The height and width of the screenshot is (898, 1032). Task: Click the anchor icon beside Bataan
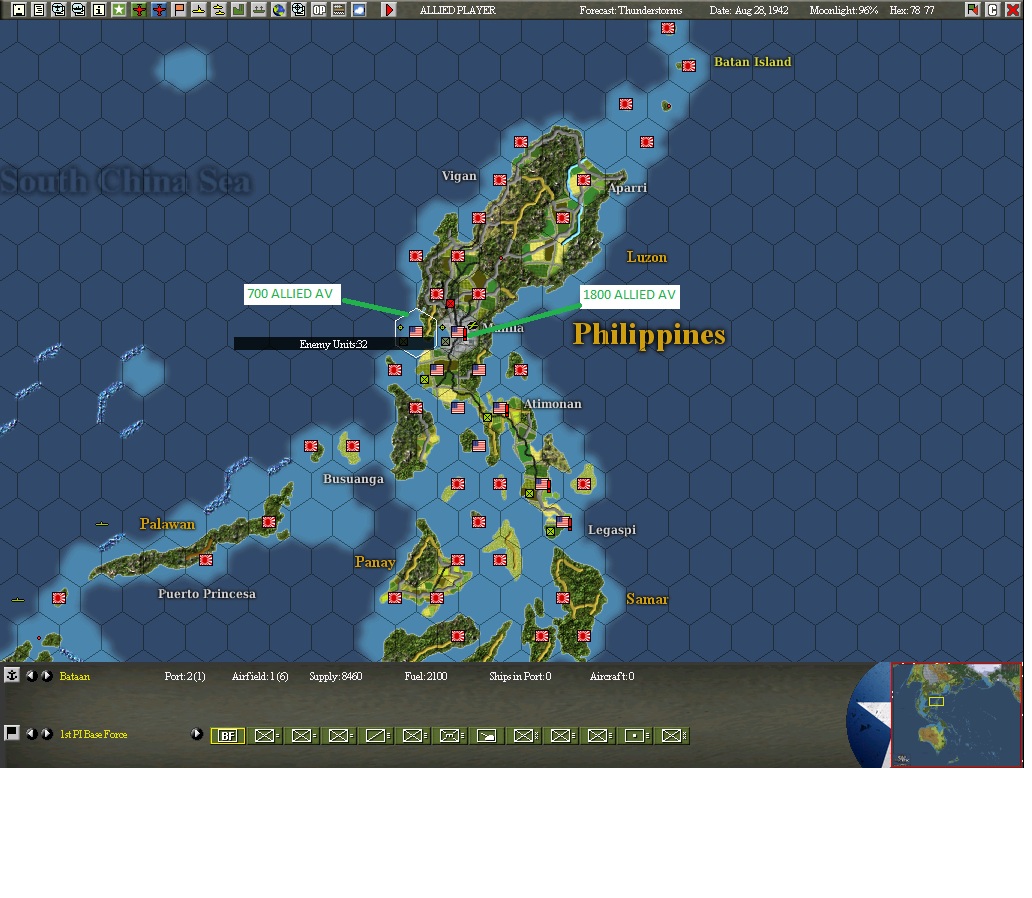[12, 675]
